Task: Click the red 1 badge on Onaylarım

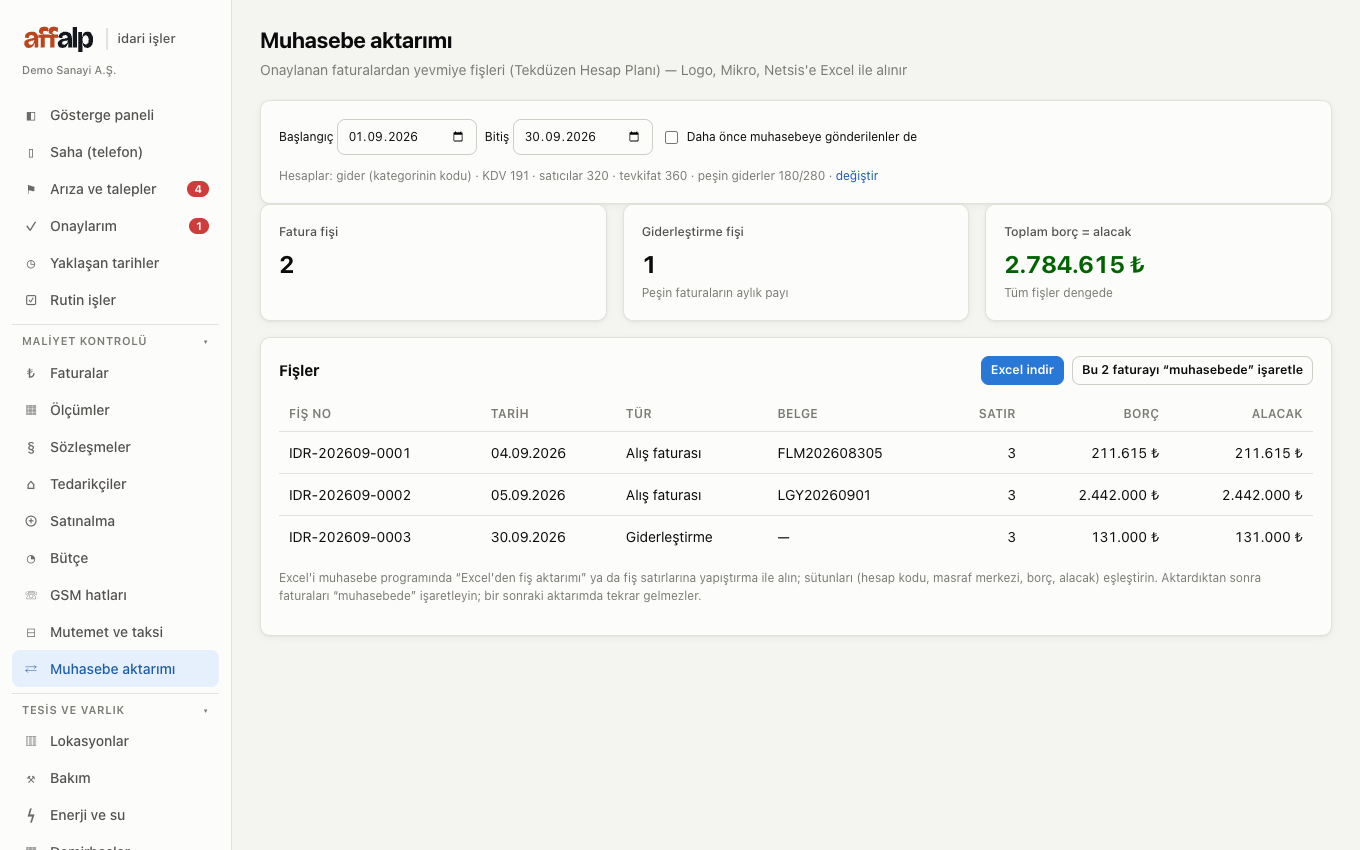Action: click(x=199, y=226)
